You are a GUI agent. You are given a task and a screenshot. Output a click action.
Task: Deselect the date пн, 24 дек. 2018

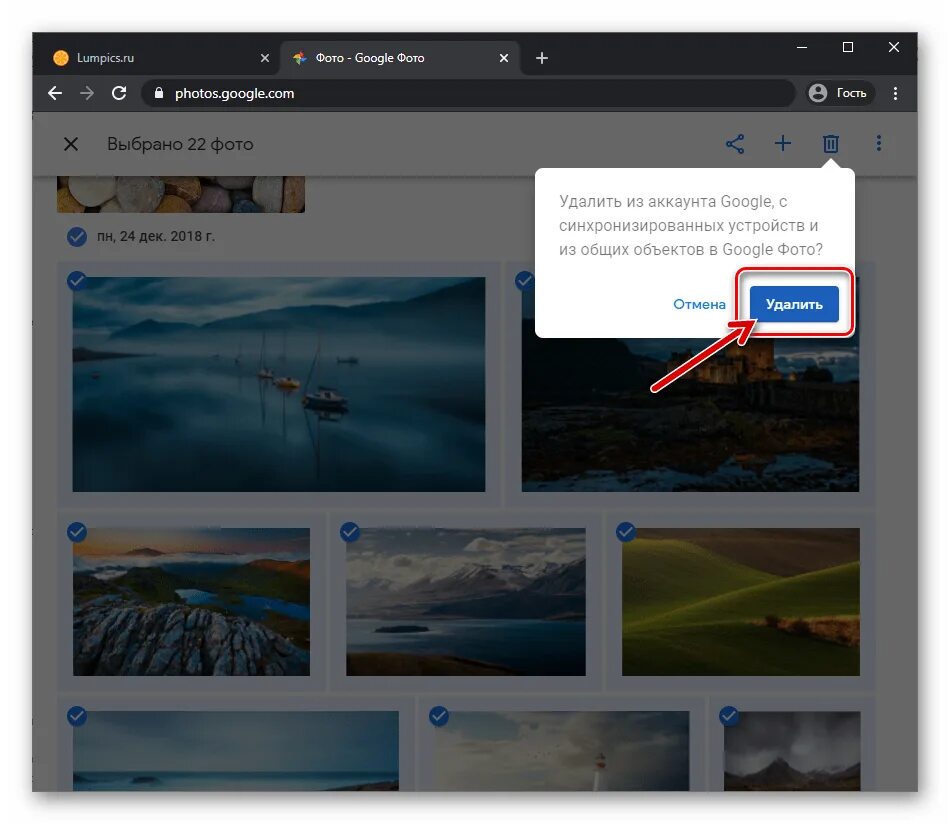click(77, 237)
